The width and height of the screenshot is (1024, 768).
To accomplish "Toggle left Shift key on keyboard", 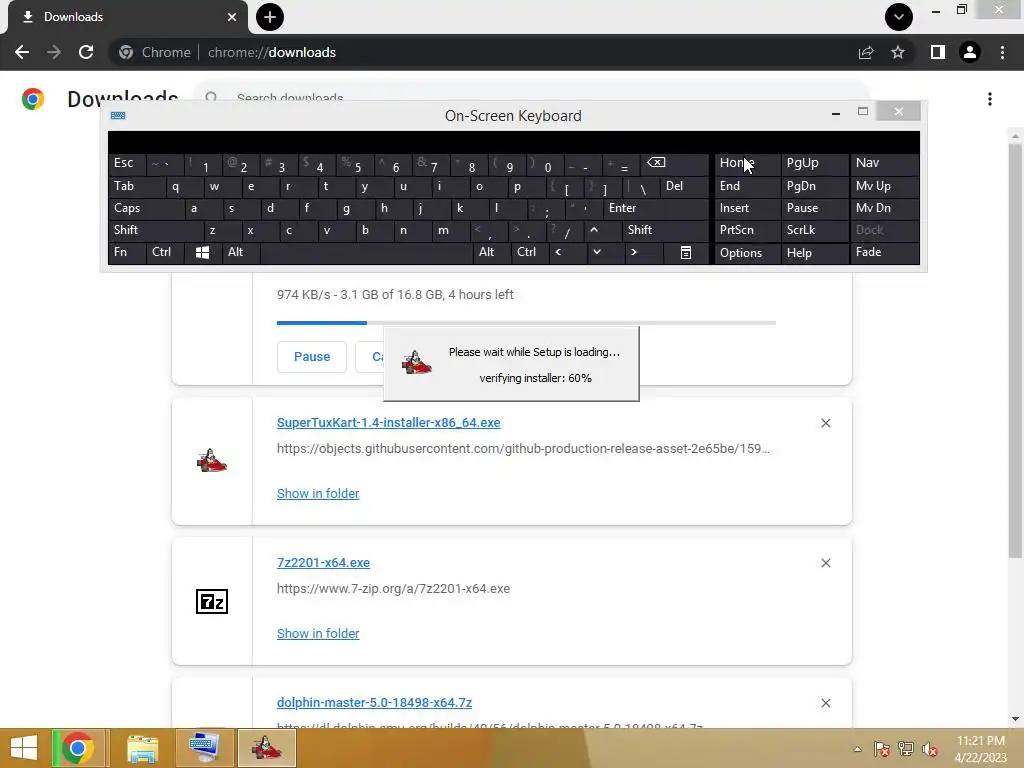I will click(x=155, y=230).
